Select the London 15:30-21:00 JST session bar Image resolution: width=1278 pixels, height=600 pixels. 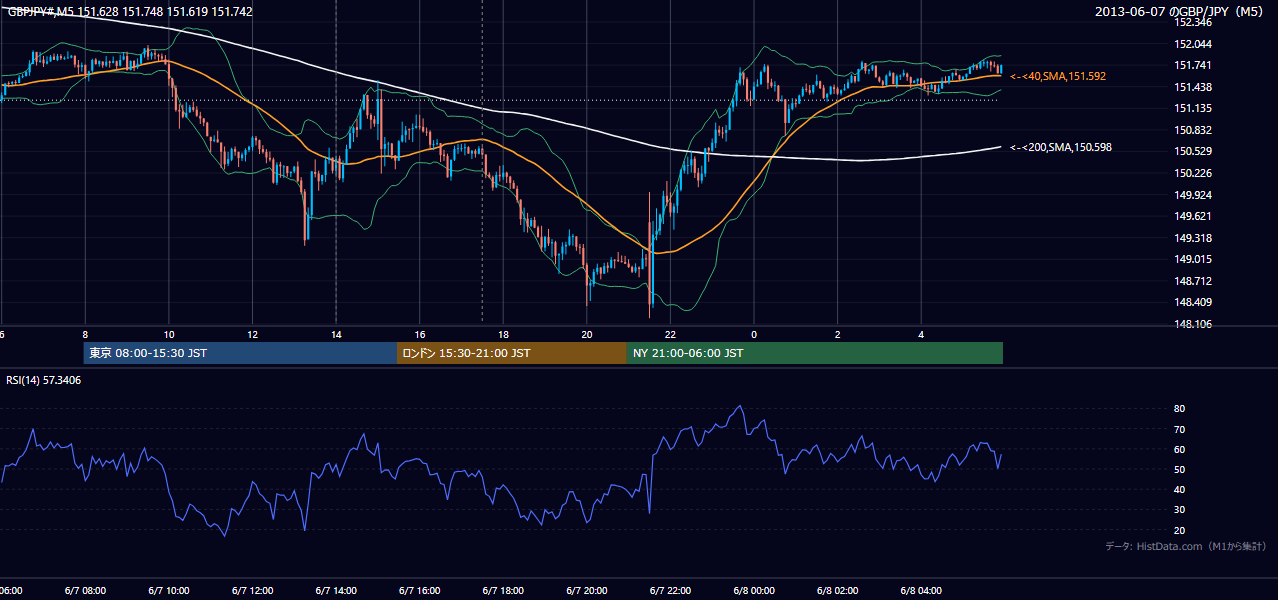click(512, 353)
